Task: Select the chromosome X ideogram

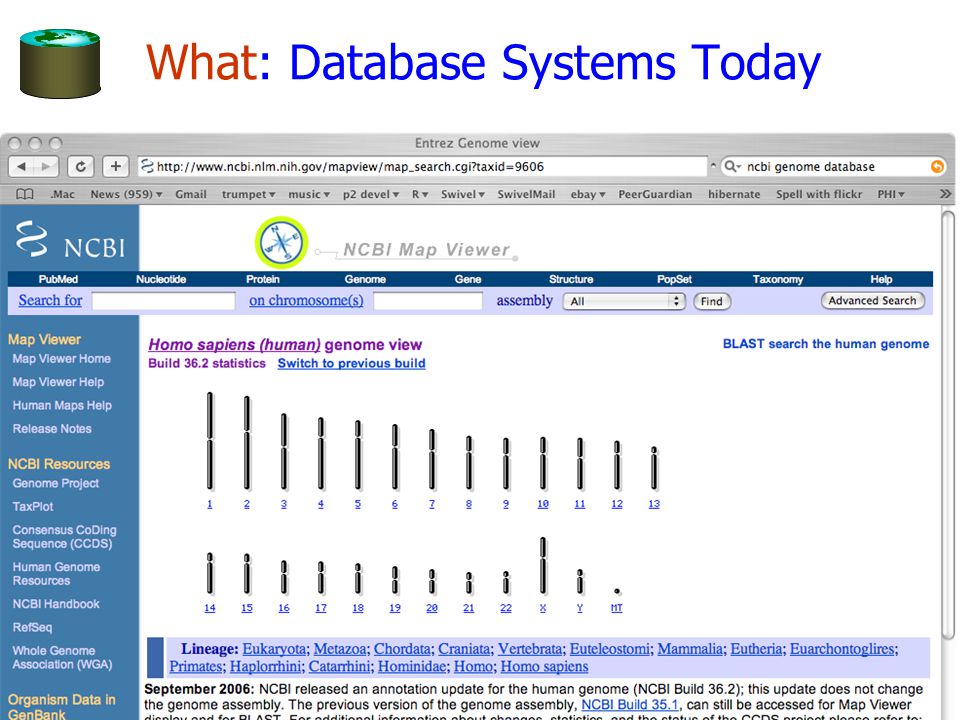Action: pyautogui.click(x=543, y=565)
